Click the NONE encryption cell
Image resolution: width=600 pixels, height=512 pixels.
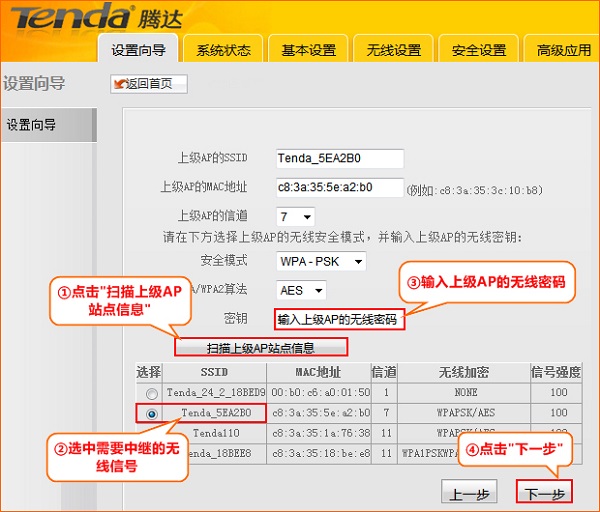pyautogui.click(x=465, y=392)
